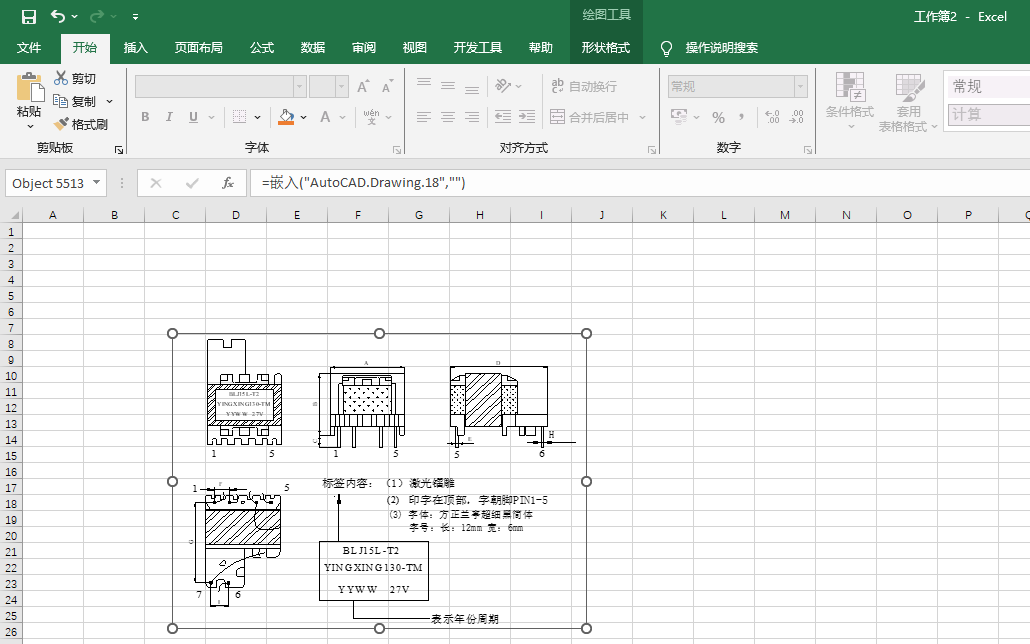Switch to the 视图 ribbon tab
The height and width of the screenshot is (644, 1030).
(x=414, y=47)
